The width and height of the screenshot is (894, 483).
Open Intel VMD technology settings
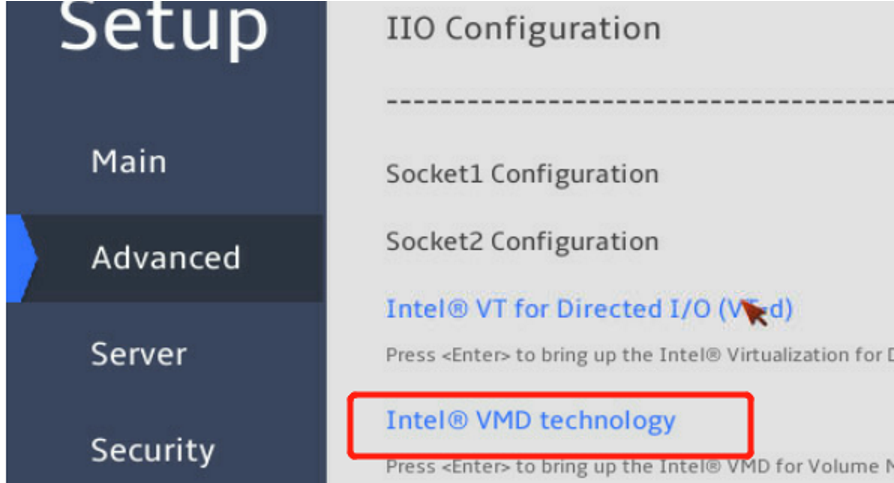530,420
